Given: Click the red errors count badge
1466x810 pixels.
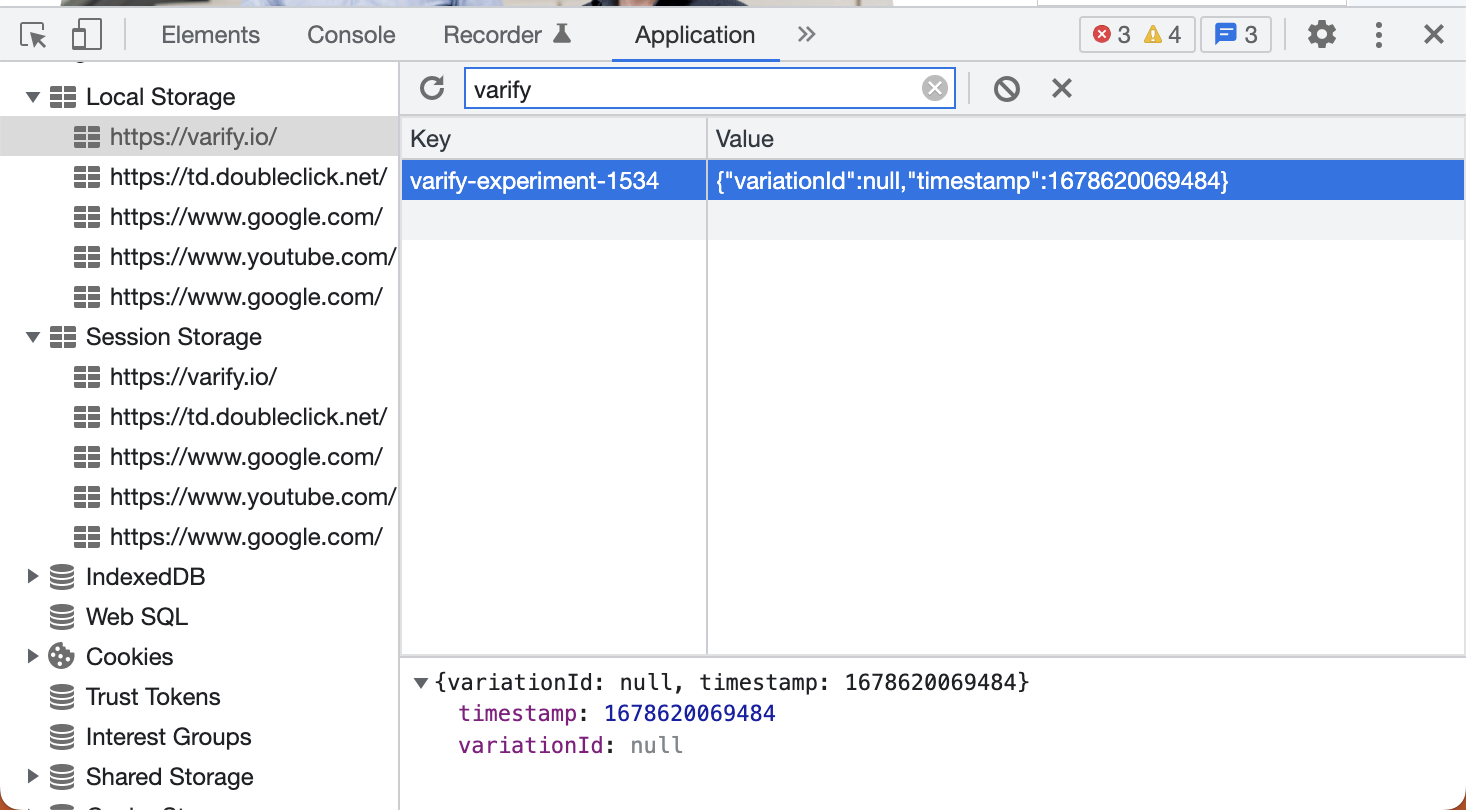Looking at the screenshot, I should click(1111, 35).
